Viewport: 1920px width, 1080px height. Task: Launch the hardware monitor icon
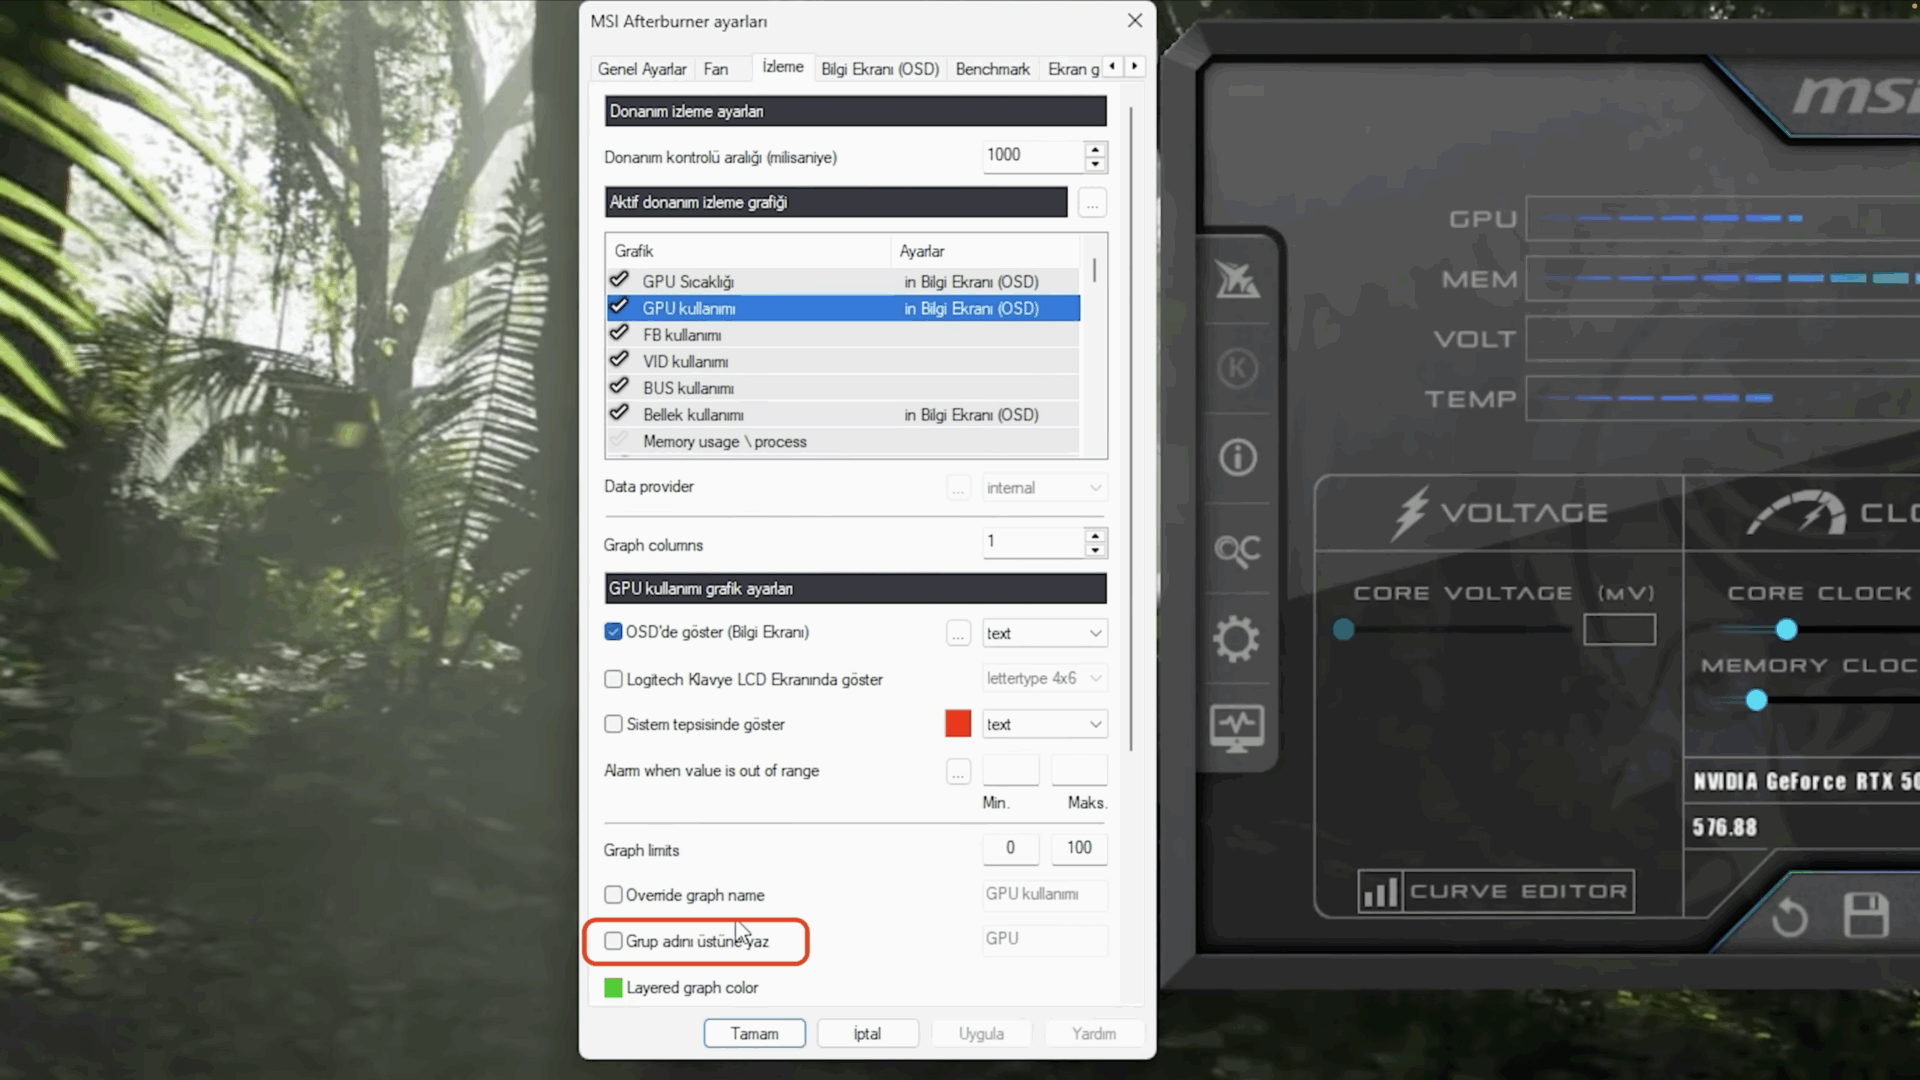(1238, 728)
